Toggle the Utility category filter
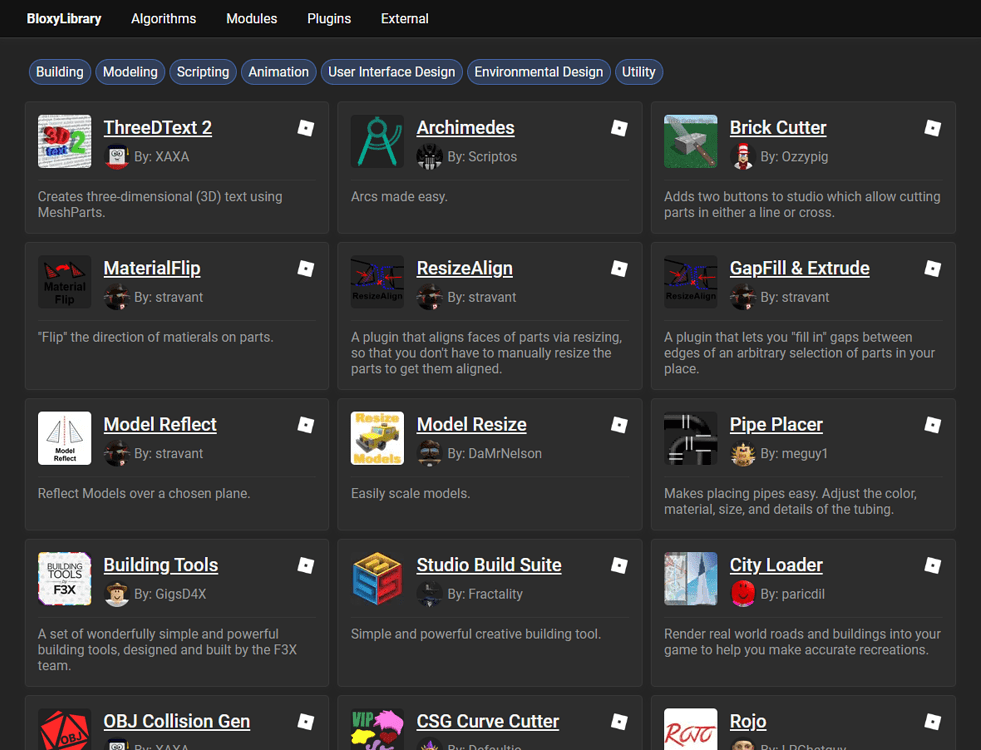This screenshot has height=750, width=981. (639, 72)
